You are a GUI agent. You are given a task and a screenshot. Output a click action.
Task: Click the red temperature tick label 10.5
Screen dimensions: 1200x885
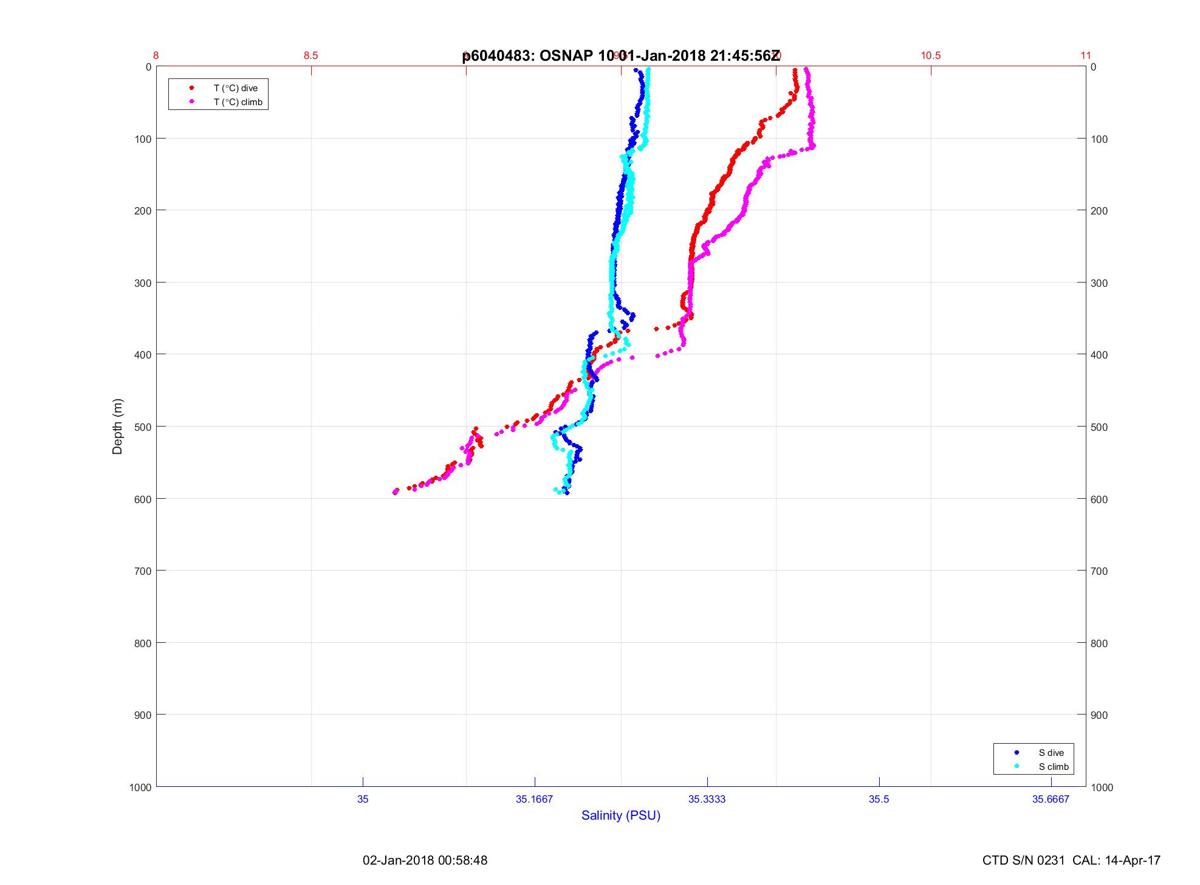click(931, 56)
